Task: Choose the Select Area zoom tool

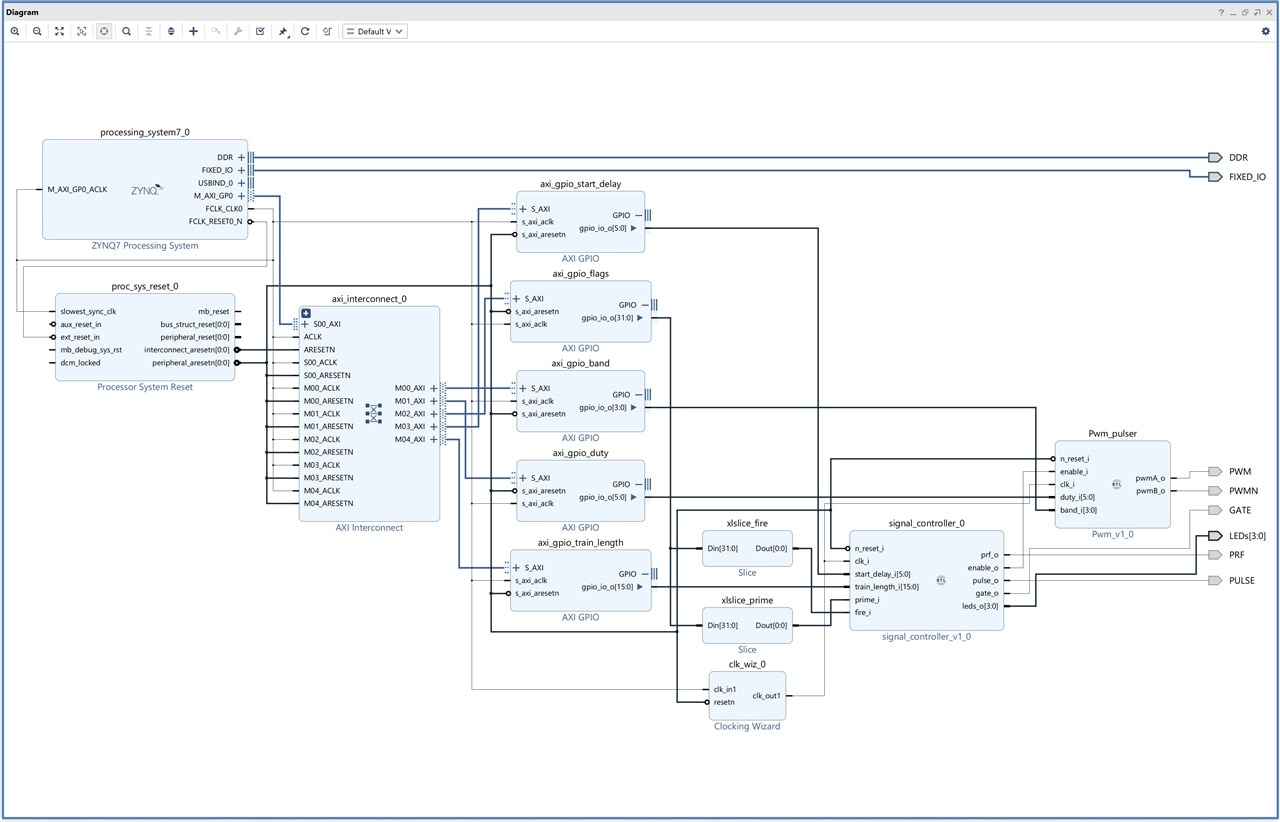Action: click(x=81, y=31)
